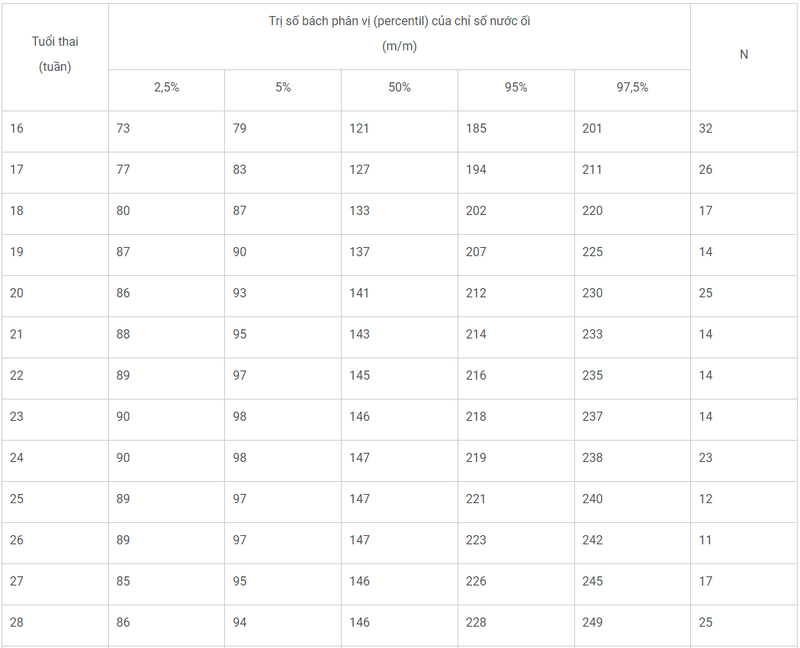The height and width of the screenshot is (648, 800).
Task: Select the 50% column header
Action: click(x=399, y=87)
